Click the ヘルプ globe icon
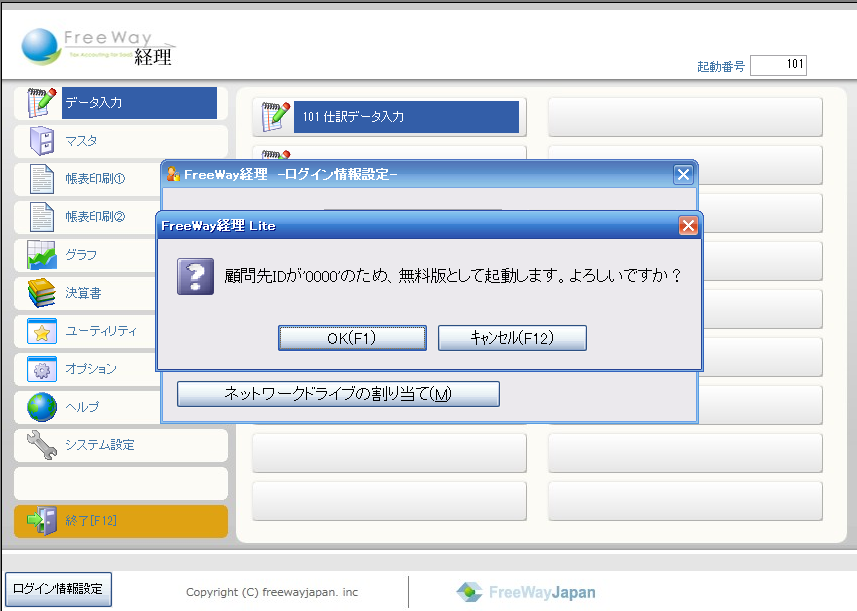857x611 pixels. (x=41, y=407)
